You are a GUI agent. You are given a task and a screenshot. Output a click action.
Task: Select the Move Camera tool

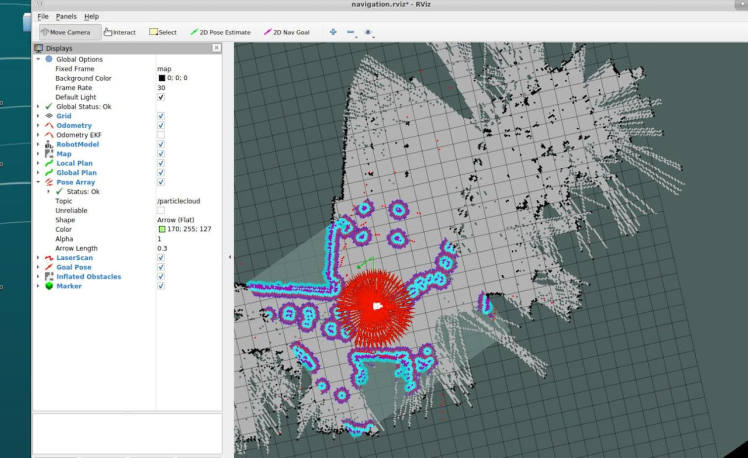point(68,32)
